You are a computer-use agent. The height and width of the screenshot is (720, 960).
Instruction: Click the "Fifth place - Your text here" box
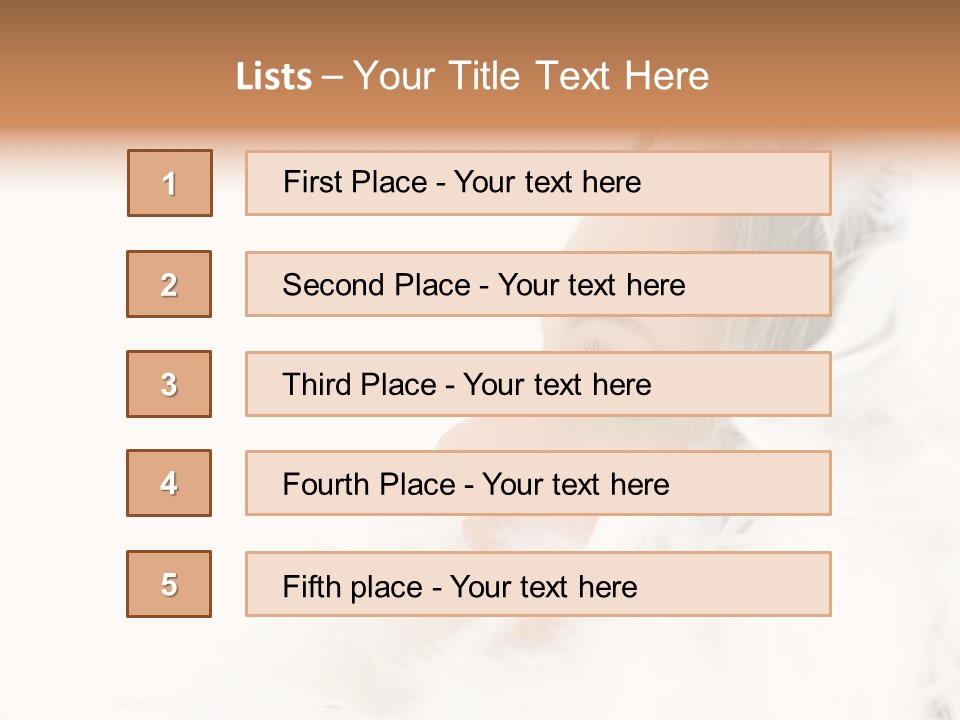pos(538,584)
